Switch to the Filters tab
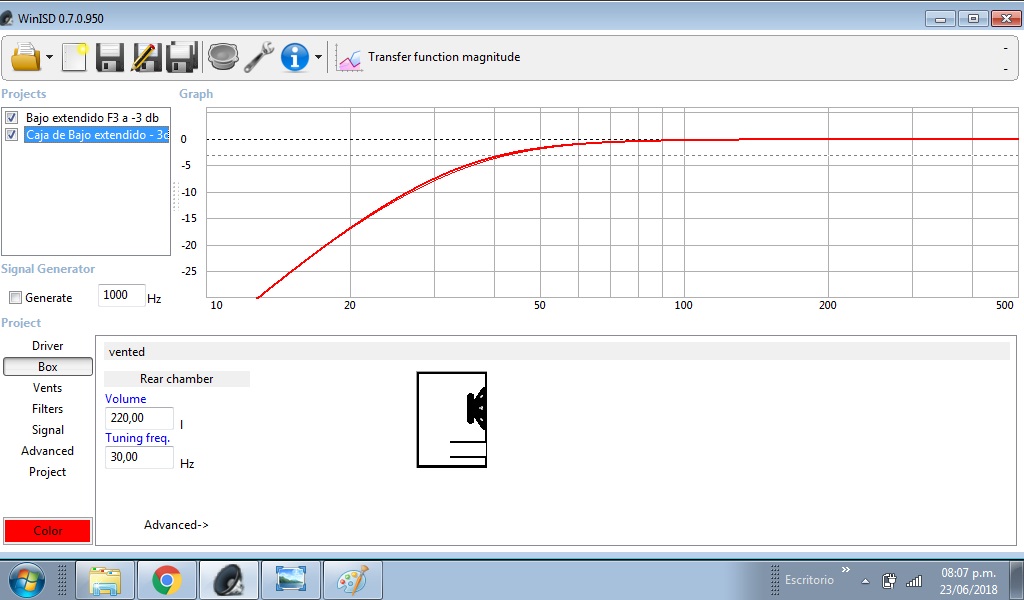Image resolution: width=1024 pixels, height=600 pixels. point(48,409)
